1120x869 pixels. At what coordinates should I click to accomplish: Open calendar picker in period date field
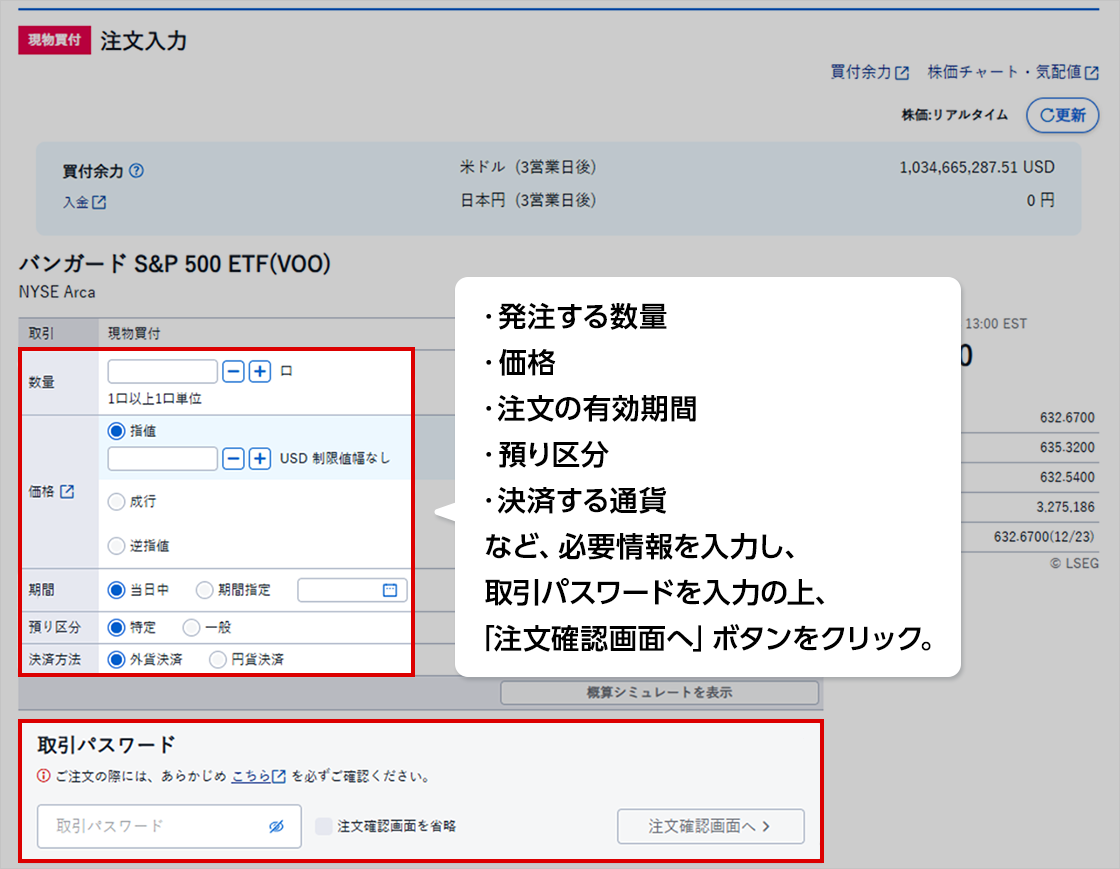(390, 590)
